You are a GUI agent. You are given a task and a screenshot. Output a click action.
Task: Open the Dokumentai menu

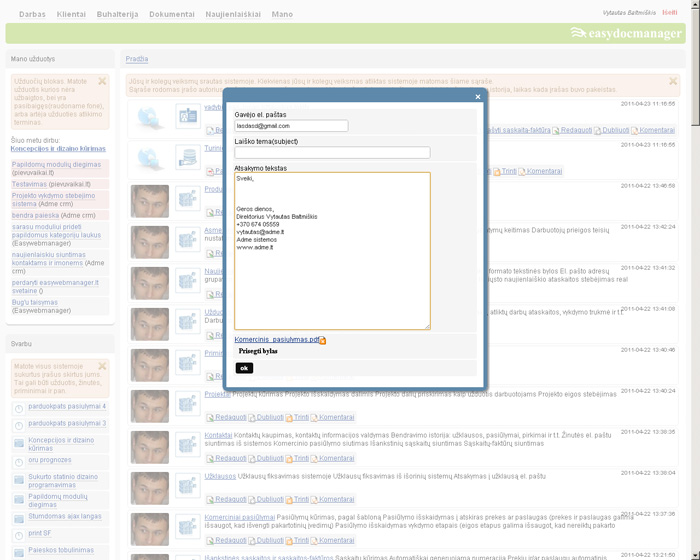pyautogui.click(x=172, y=14)
